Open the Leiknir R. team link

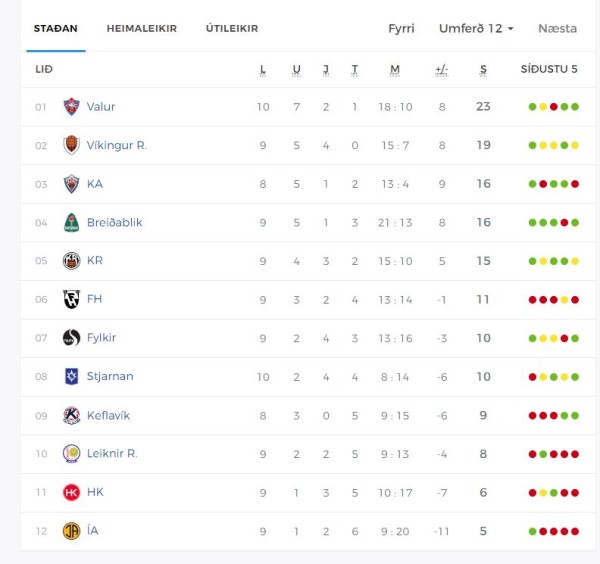click(x=112, y=453)
